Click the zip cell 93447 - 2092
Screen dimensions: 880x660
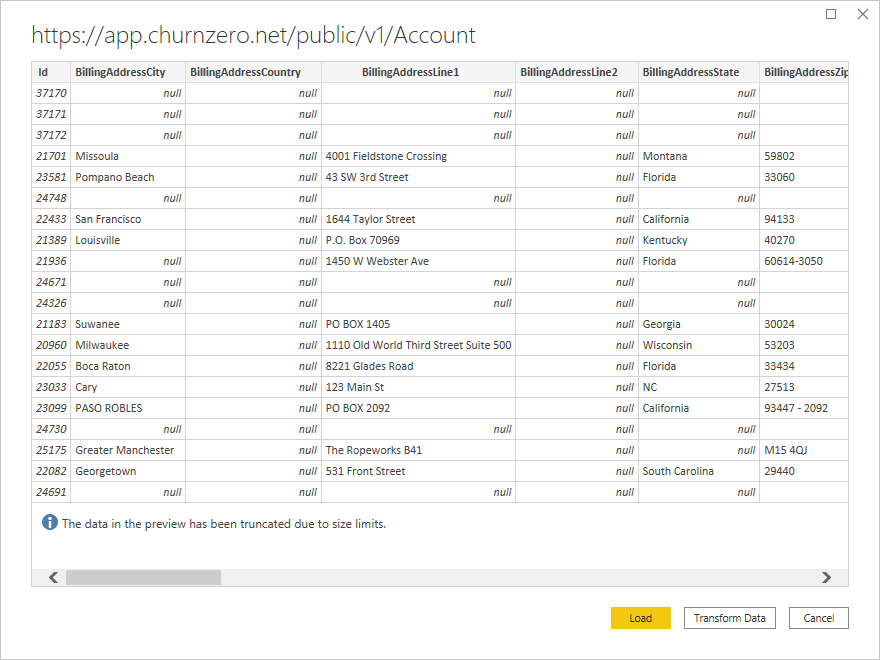click(x=804, y=408)
